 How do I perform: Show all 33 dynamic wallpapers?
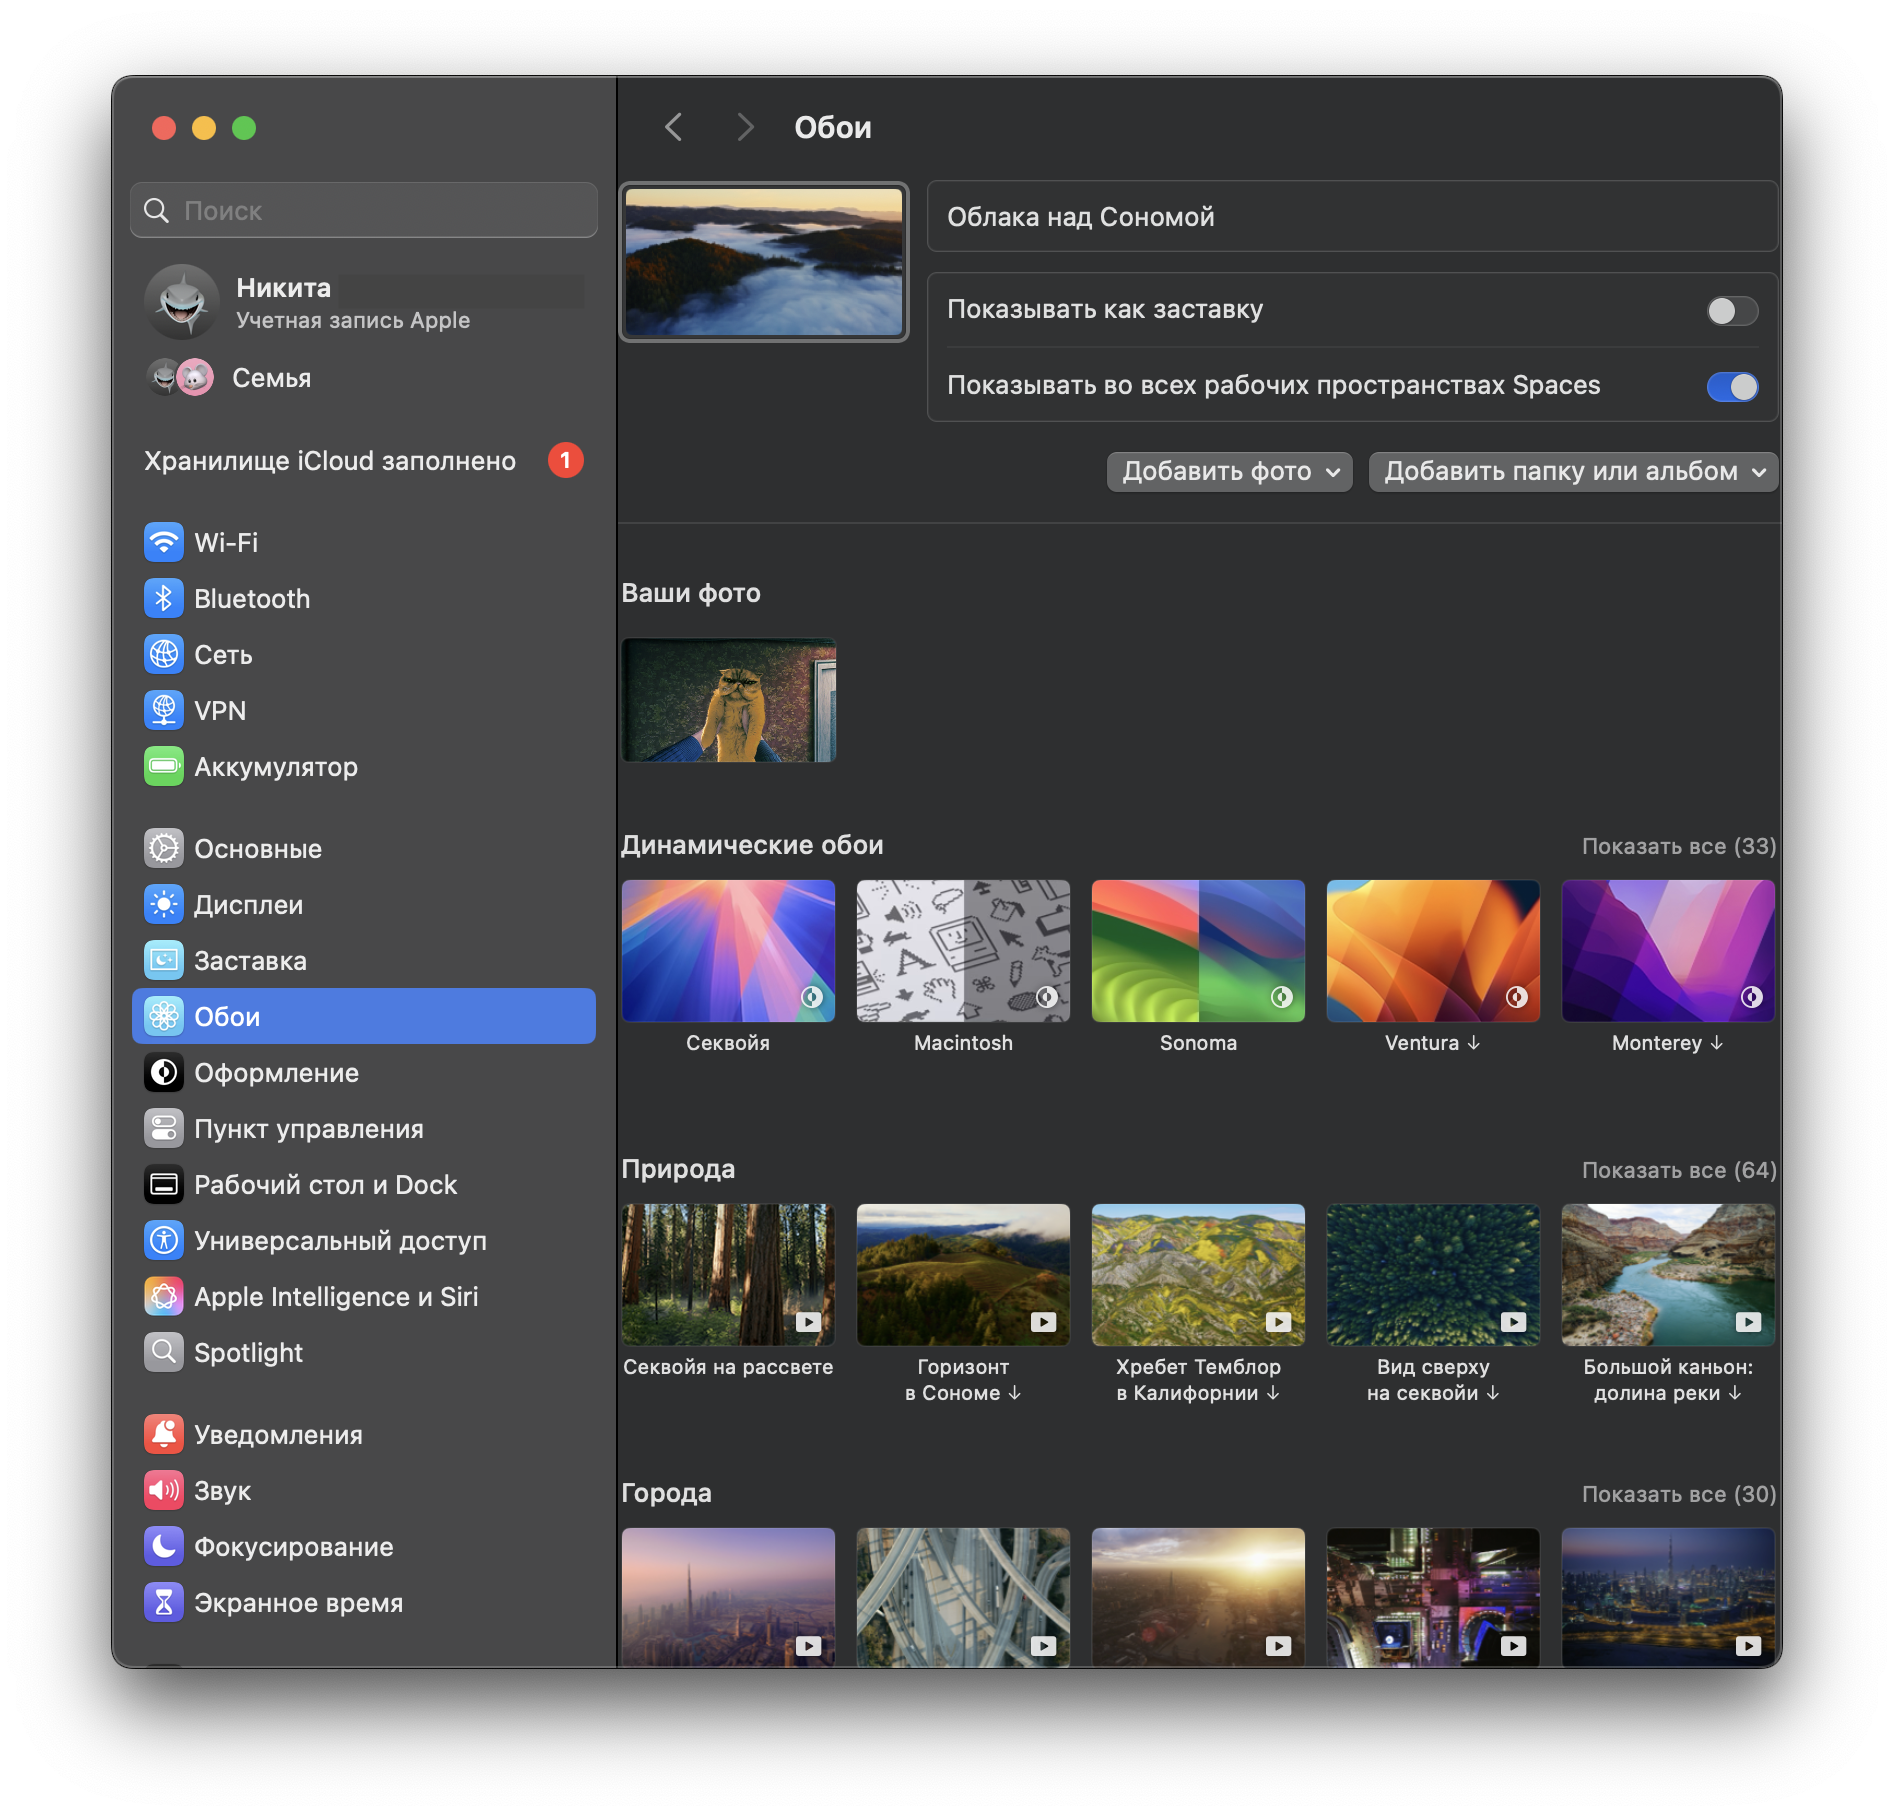(1679, 846)
